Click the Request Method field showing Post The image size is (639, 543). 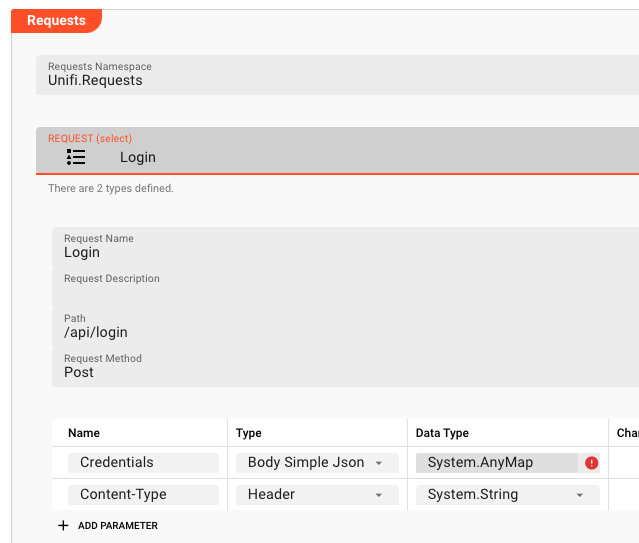[345, 367]
